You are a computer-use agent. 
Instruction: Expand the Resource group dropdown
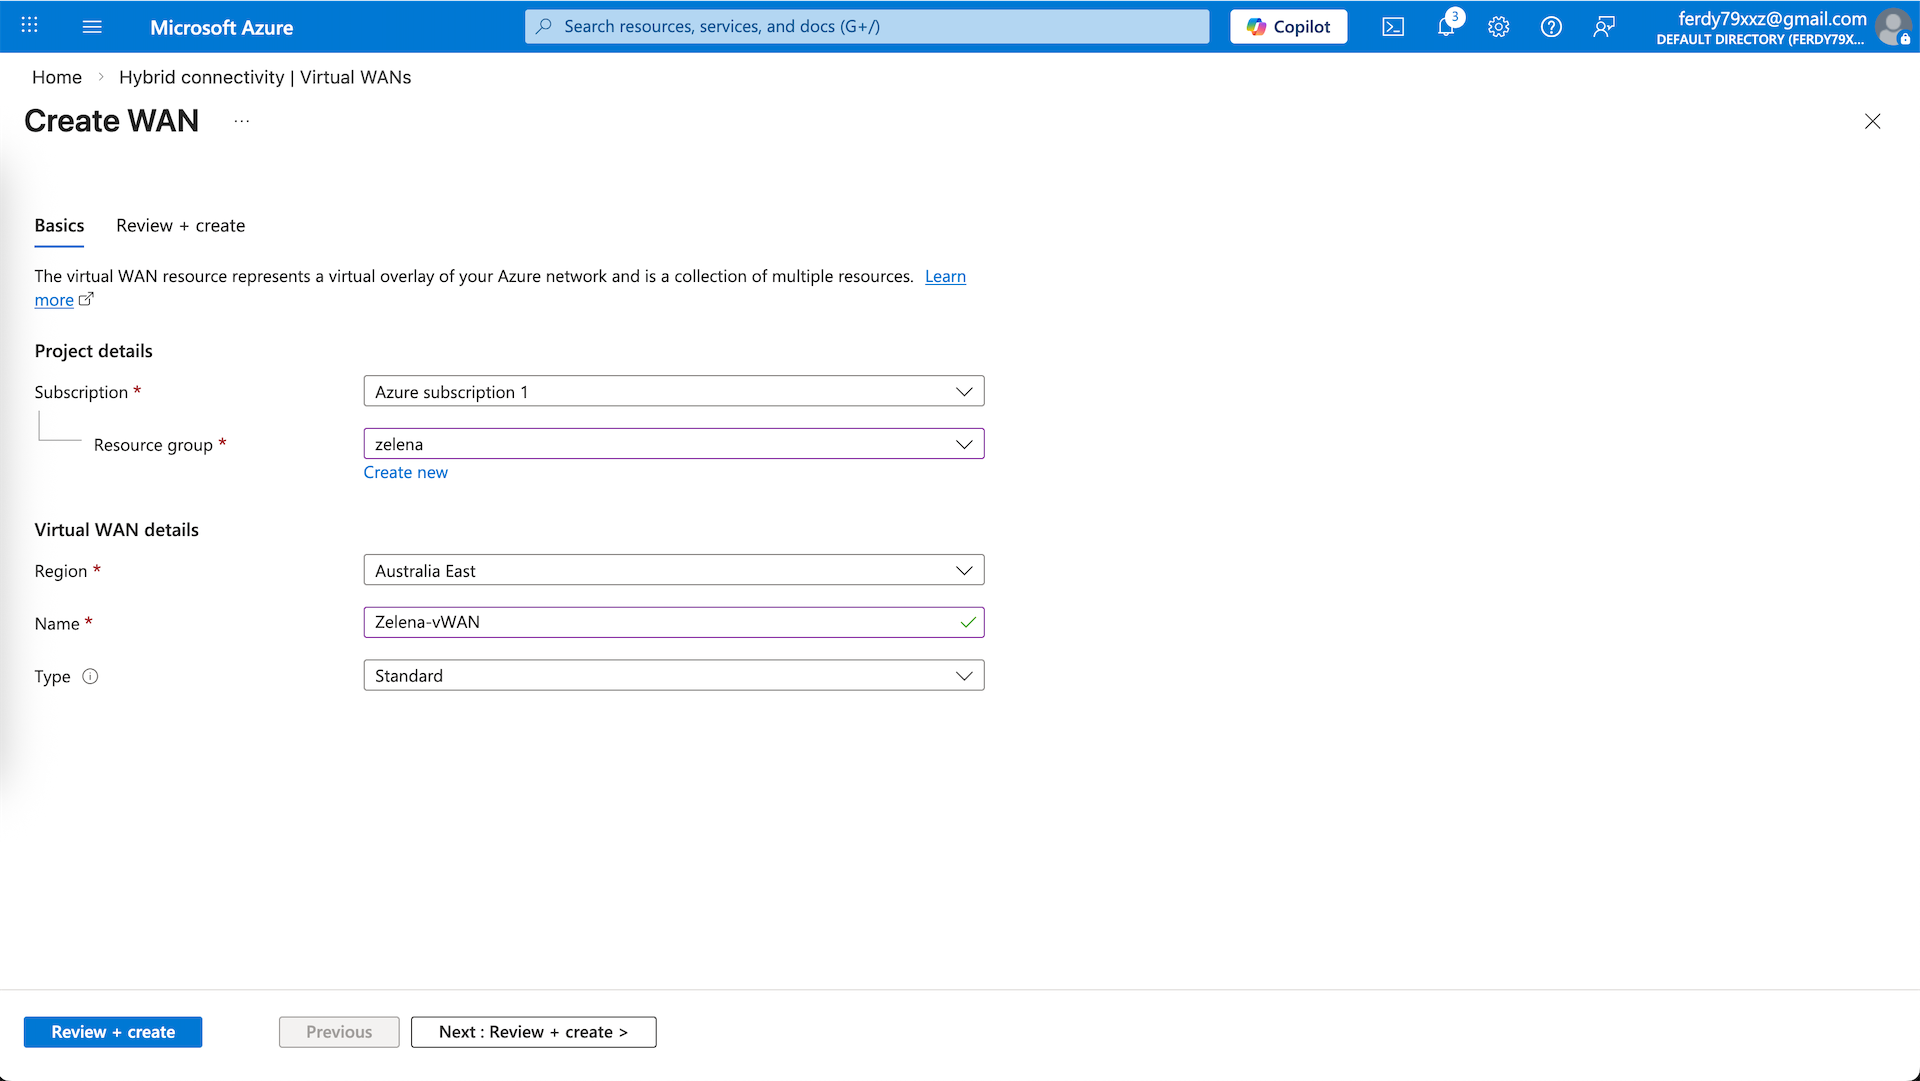click(673, 444)
